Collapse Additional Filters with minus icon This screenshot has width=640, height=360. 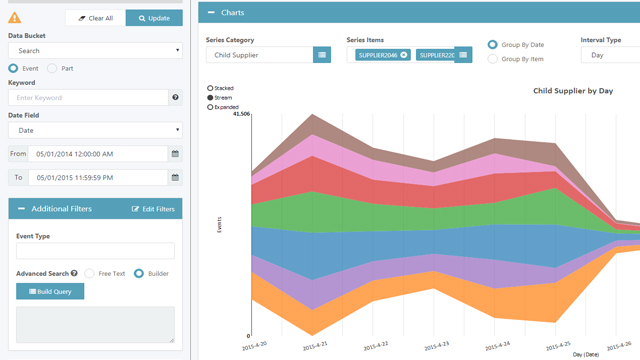(21, 209)
